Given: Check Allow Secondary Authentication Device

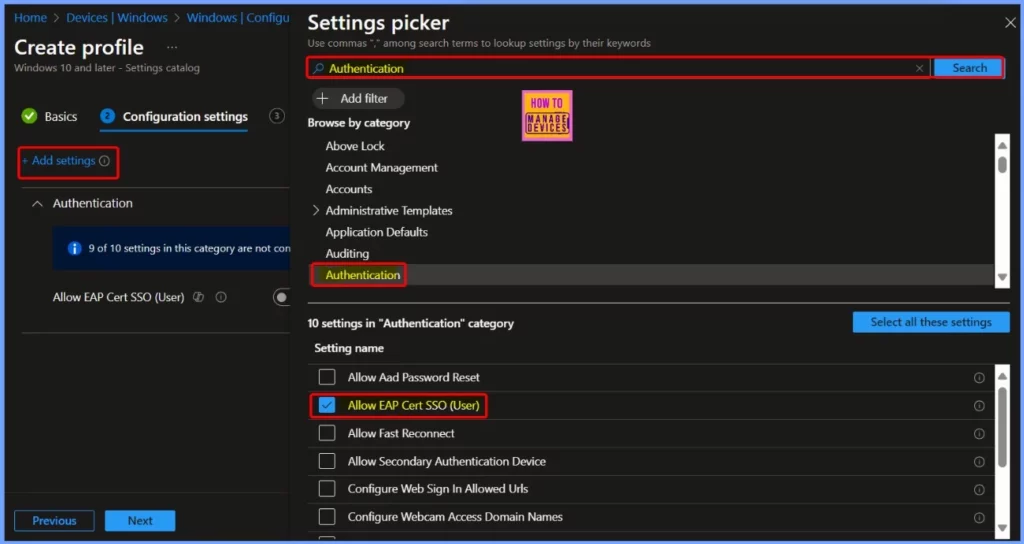Looking at the screenshot, I should coord(327,461).
